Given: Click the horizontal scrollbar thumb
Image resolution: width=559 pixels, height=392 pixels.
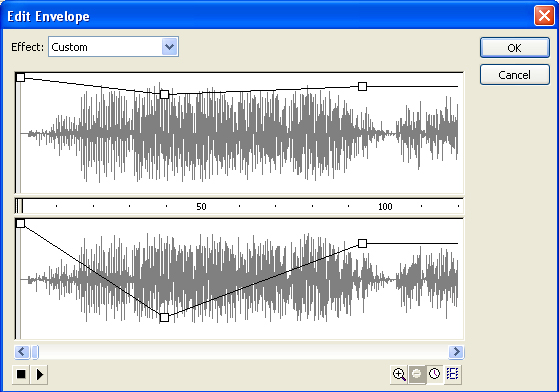Looking at the screenshot, I should [x=35, y=352].
